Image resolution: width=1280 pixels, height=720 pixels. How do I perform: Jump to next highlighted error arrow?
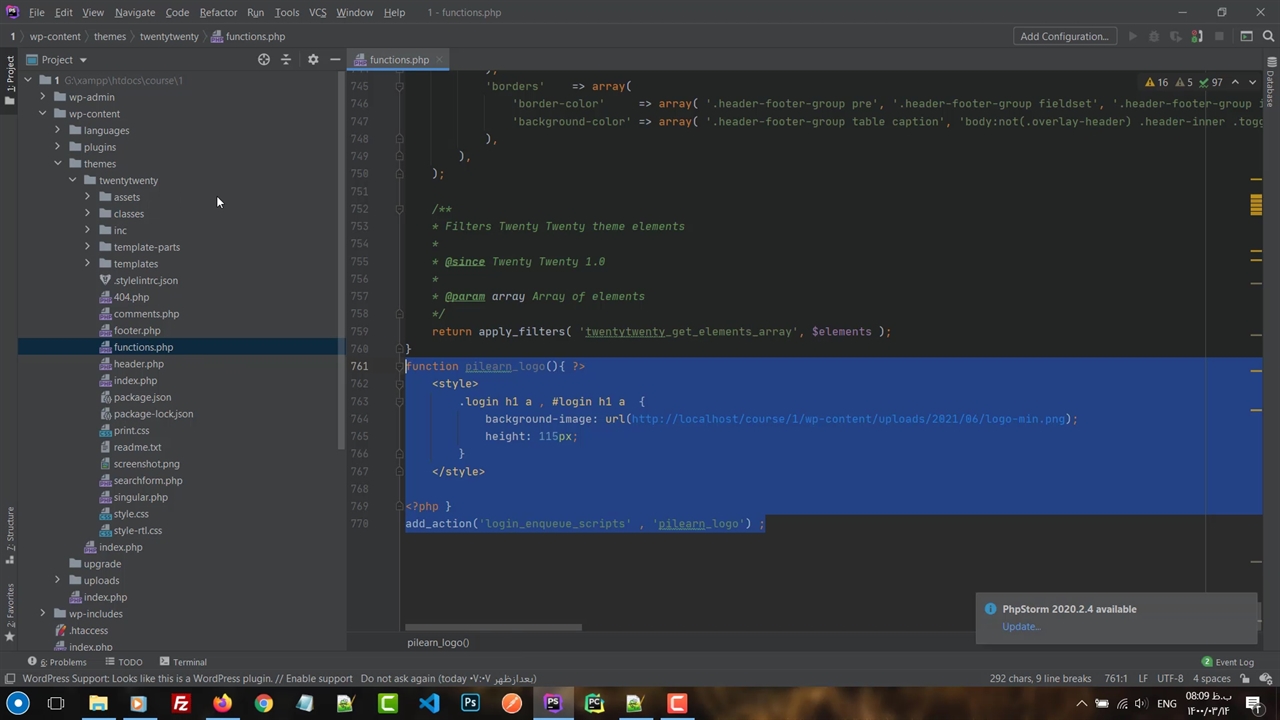1253,83
